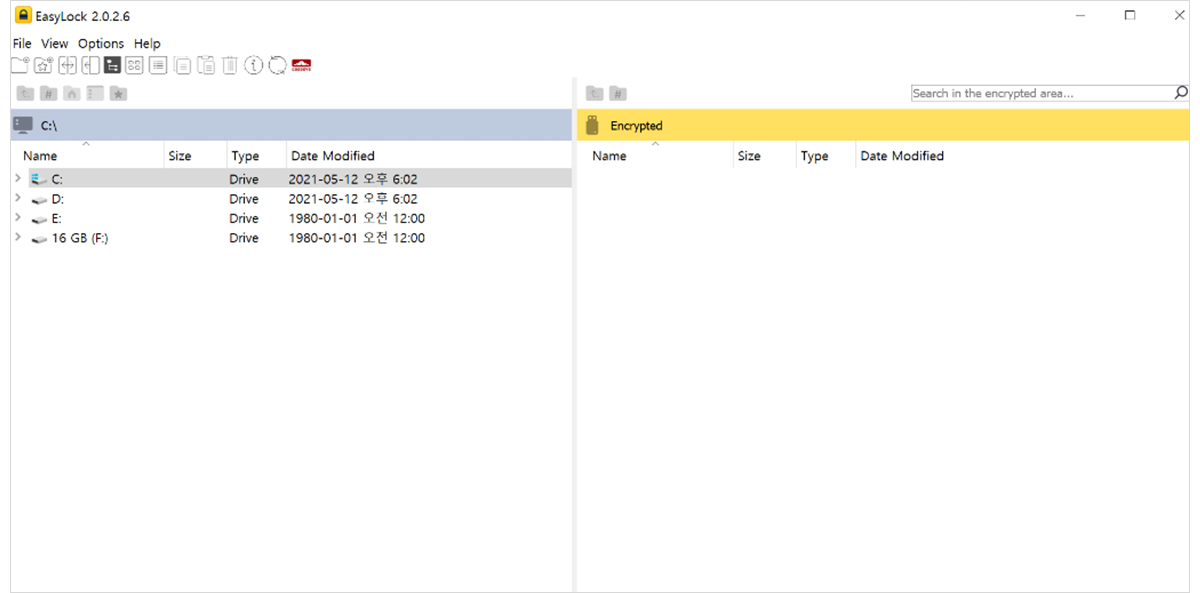Click the favorites star folder icon in local panel
This screenshot has width=1200, height=593.
(118, 93)
